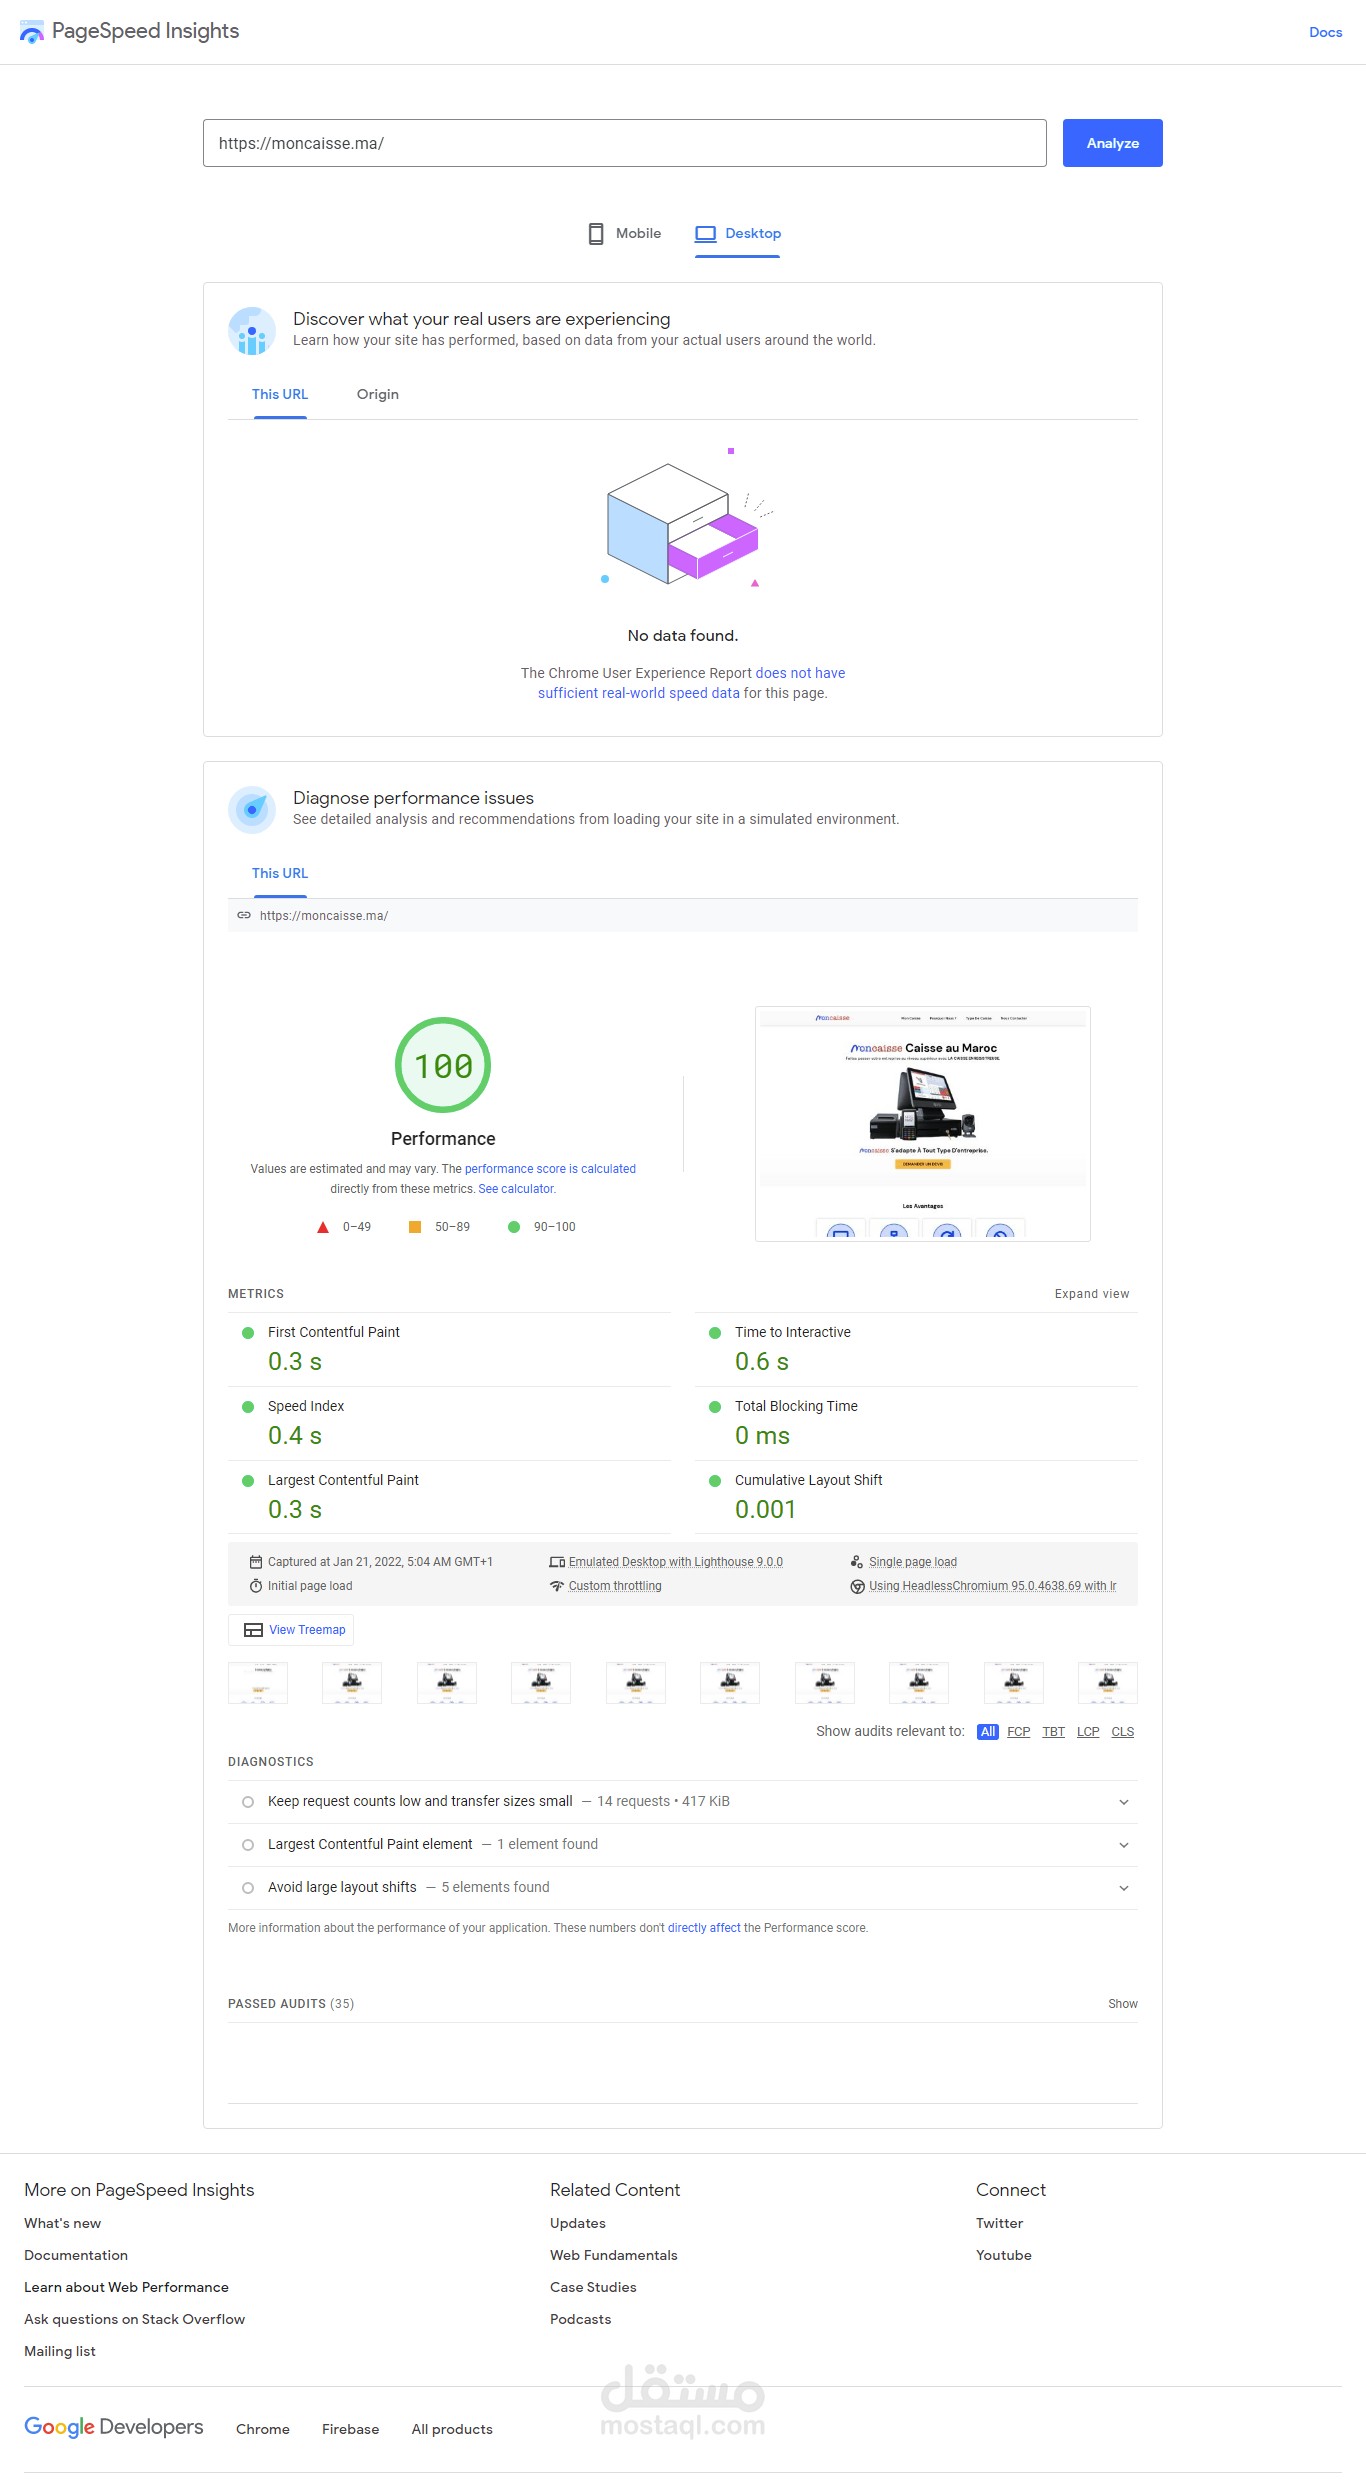Focus the URL input field
The image size is (1366, 2490).
[625, 143]
